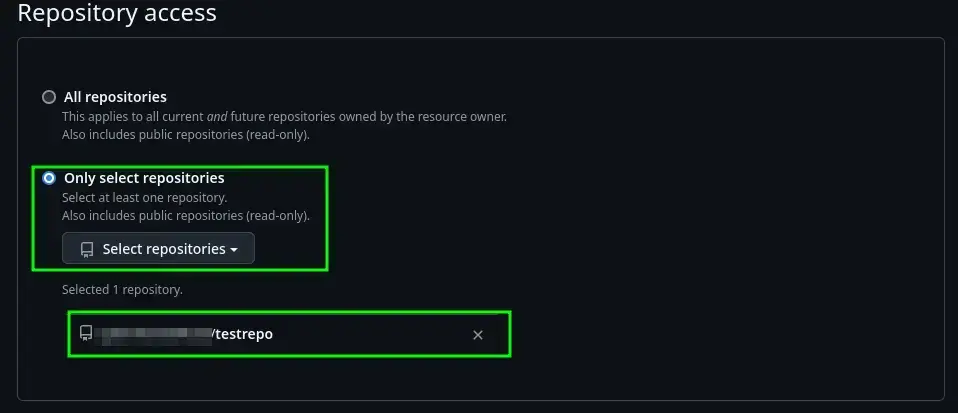Viewport: 958px width, 413px height.
Task: Click the "Select at least one repository." hint
Action: pos(144,197)
